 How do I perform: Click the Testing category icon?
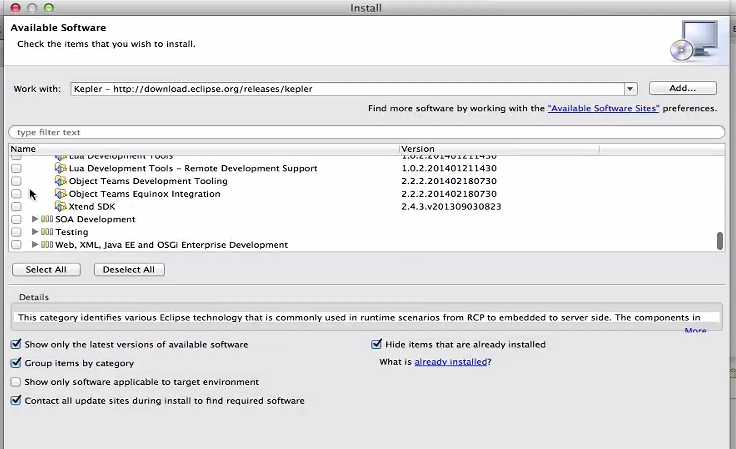tap(47, 232)
